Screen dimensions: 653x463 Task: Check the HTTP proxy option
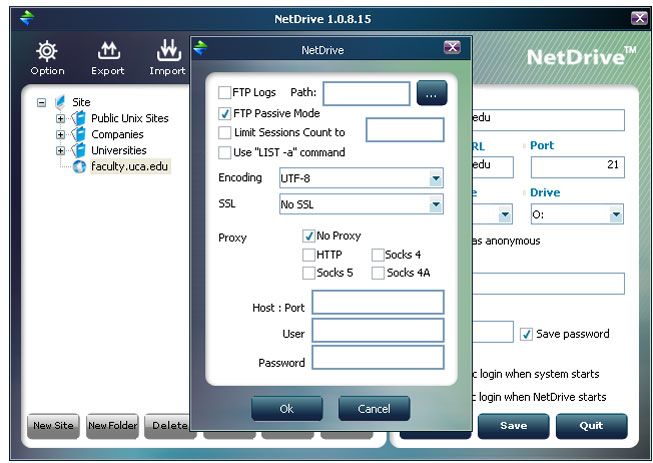point(309,254)
